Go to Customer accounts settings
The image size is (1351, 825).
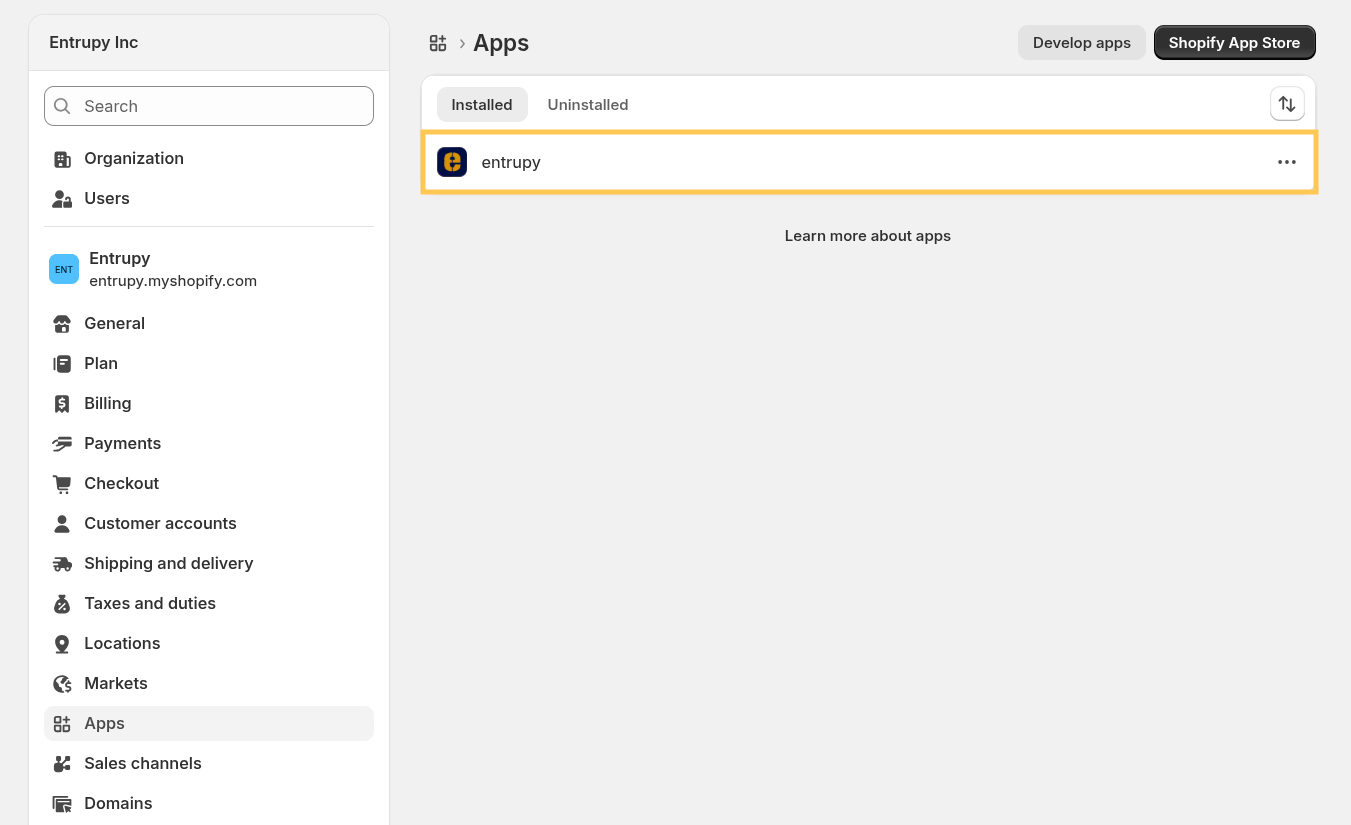pyautogui.click(x=209, y=524)
